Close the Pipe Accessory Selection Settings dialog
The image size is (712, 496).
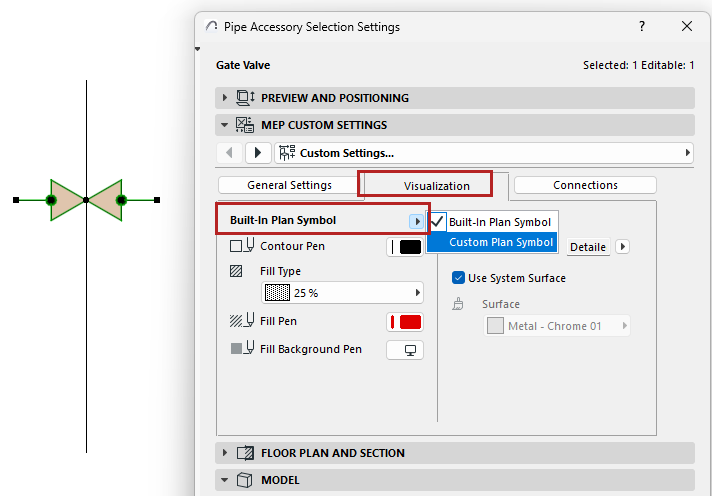(687, 26)
